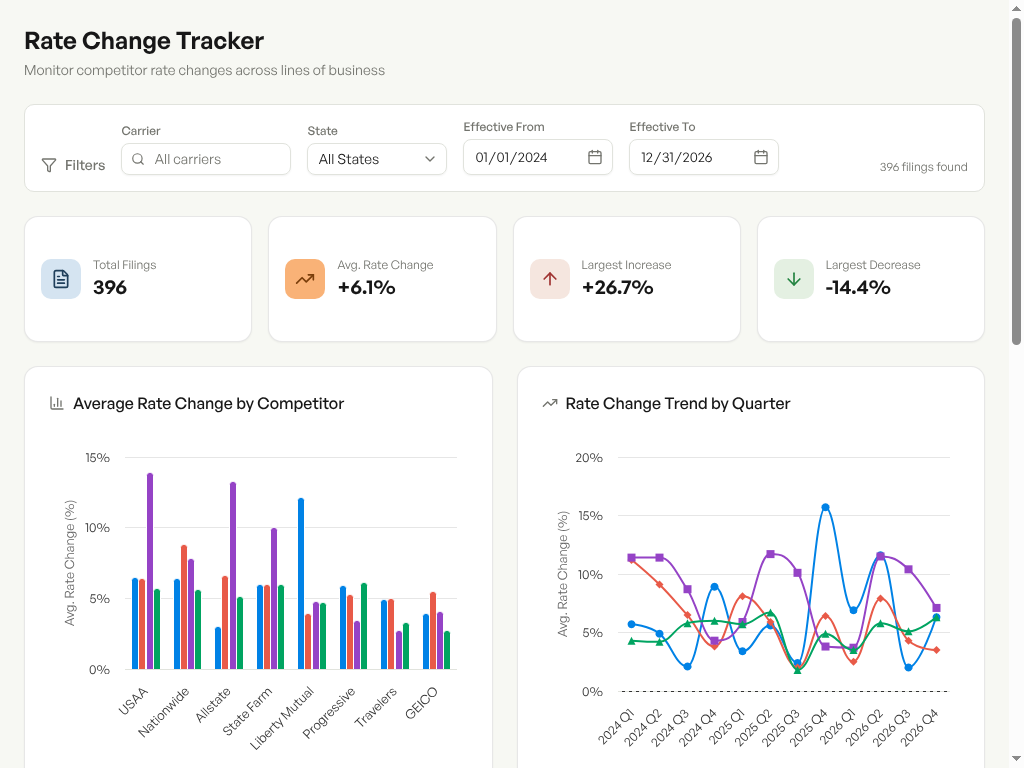Image resolution: width=1024 pixels, height=768 pixels.
Task: Click Rate Change Trend by Quarter title
Action: coord(678,404)
